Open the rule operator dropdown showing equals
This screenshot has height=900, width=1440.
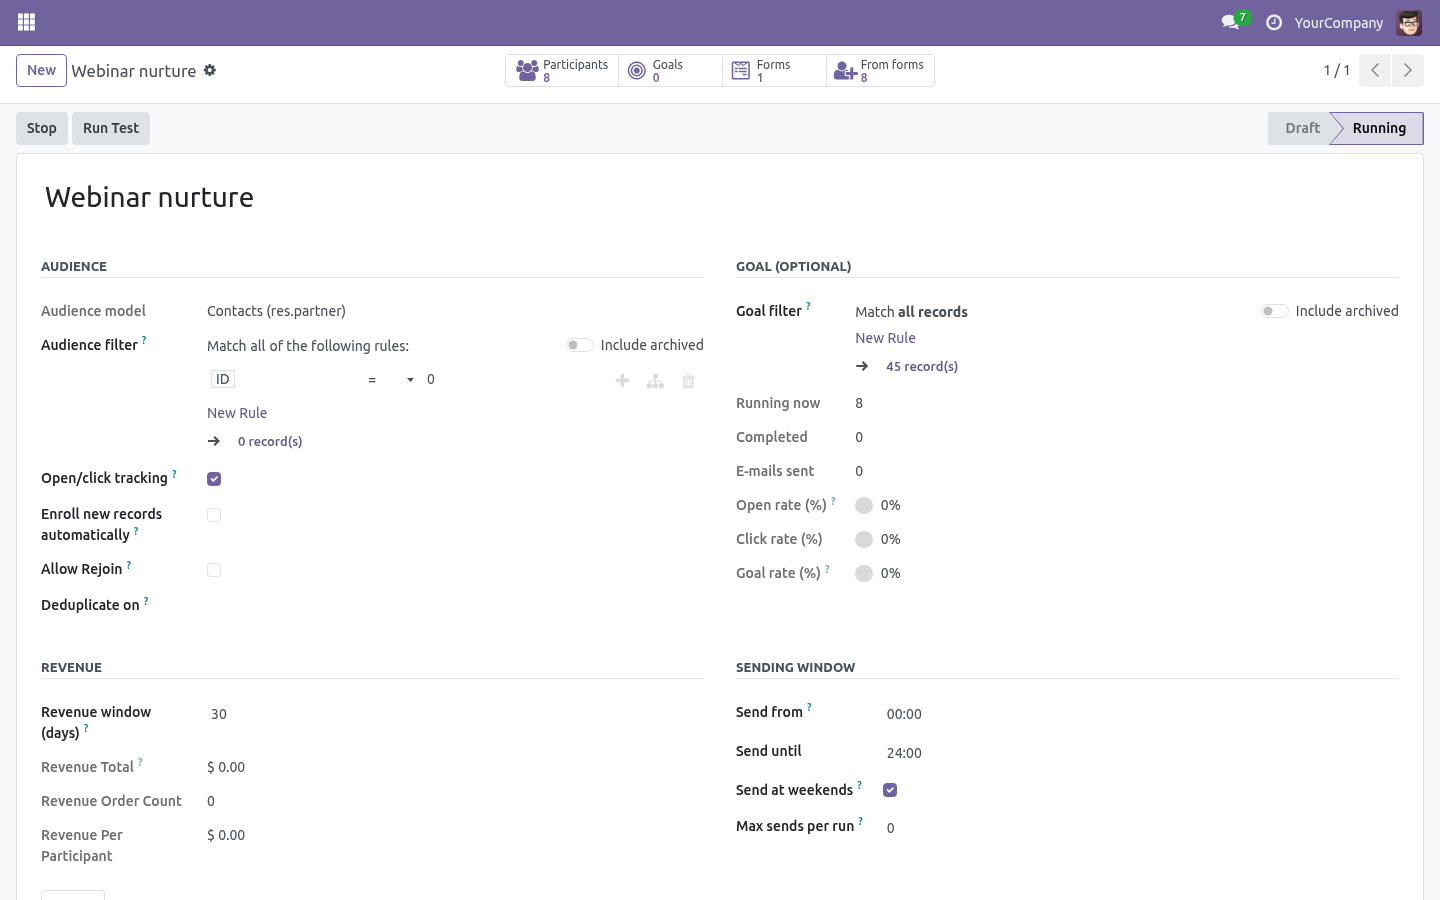click(391, 380)
